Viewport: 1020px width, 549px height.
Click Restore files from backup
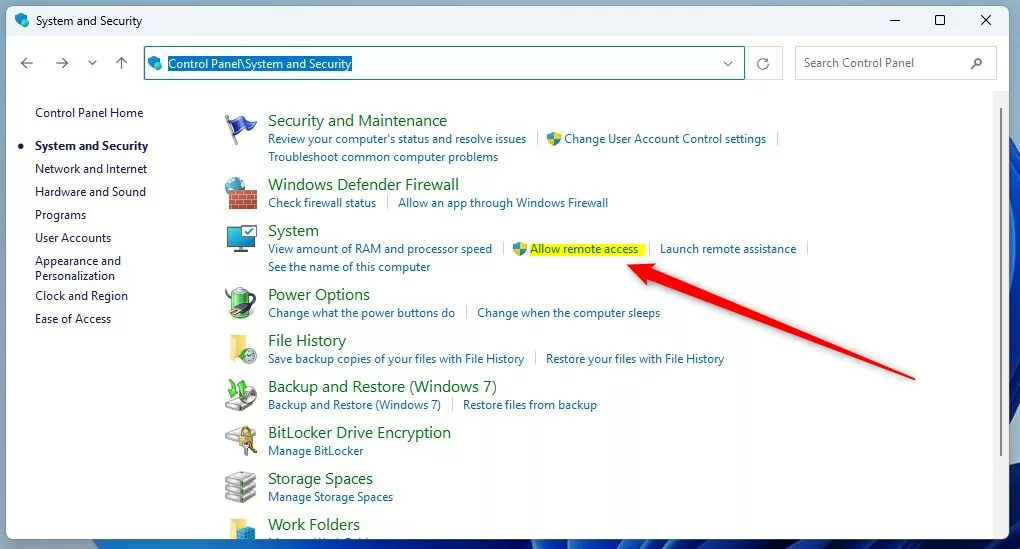530,405
